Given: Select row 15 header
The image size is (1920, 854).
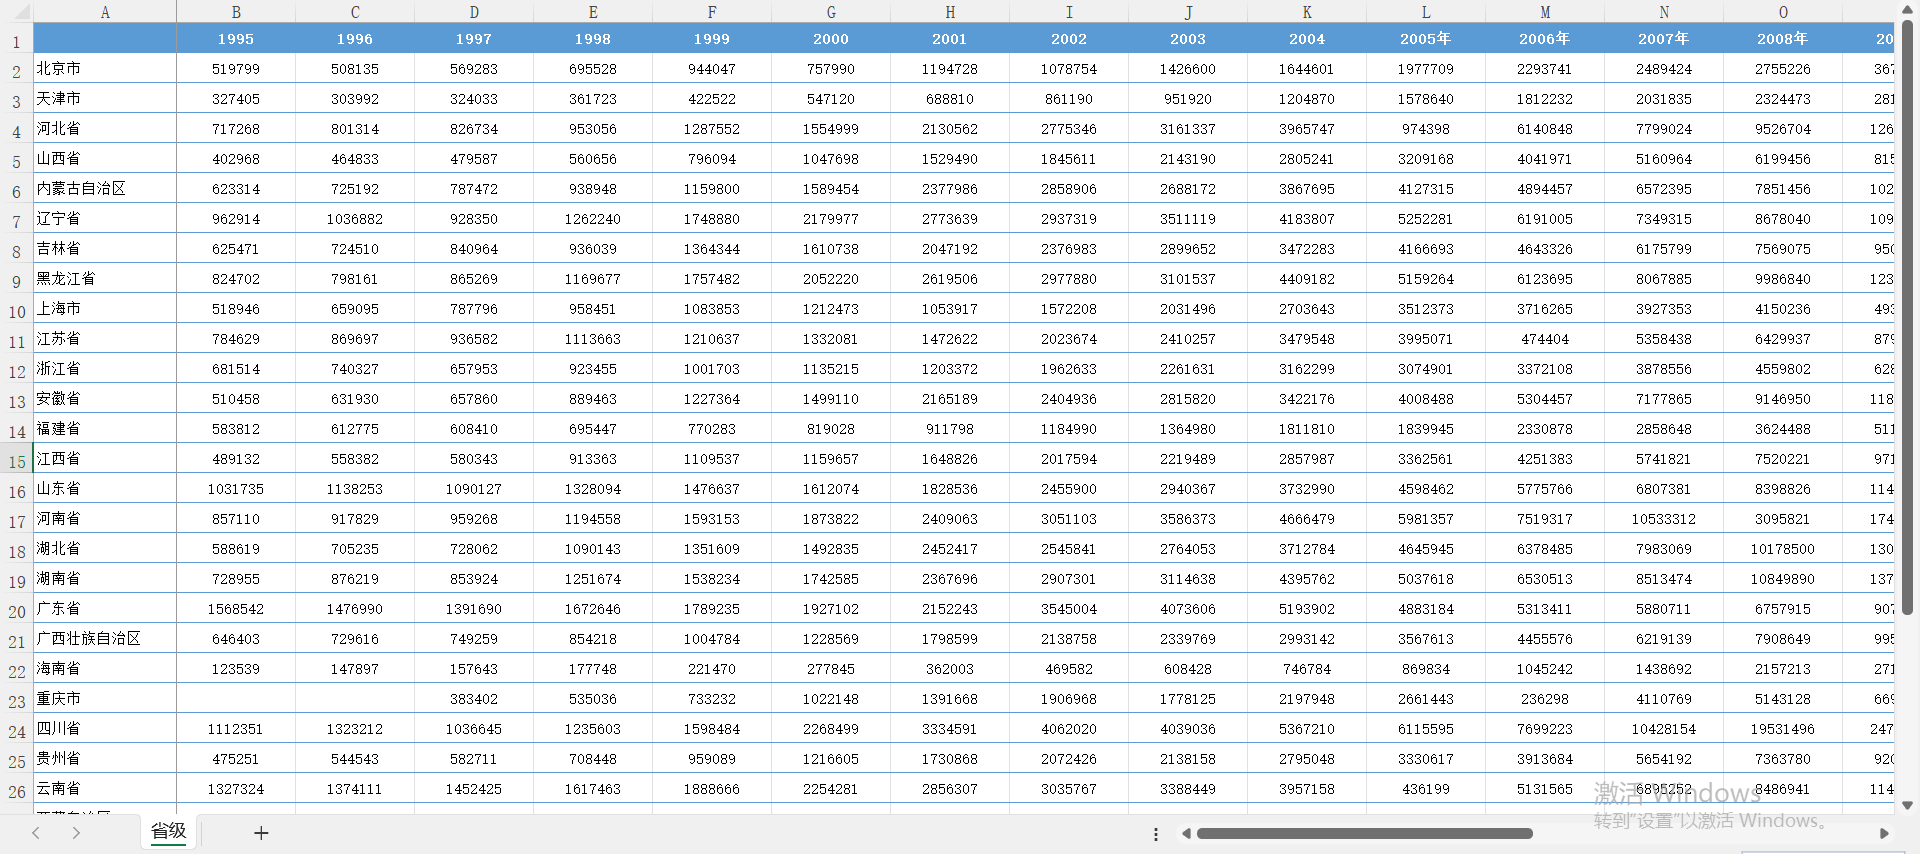Looking at the screenshot, I should click(17, 461).
